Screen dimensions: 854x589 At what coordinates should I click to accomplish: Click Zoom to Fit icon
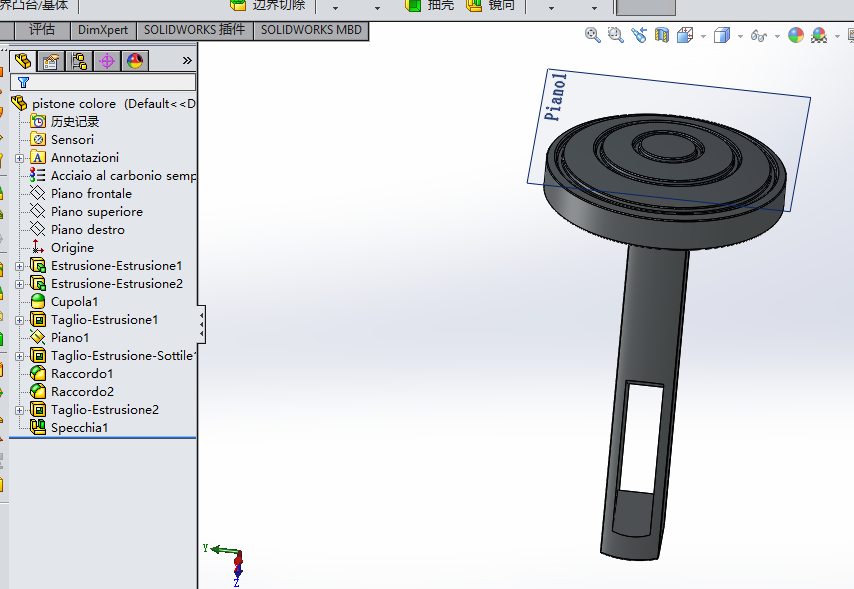coord(593,35)
